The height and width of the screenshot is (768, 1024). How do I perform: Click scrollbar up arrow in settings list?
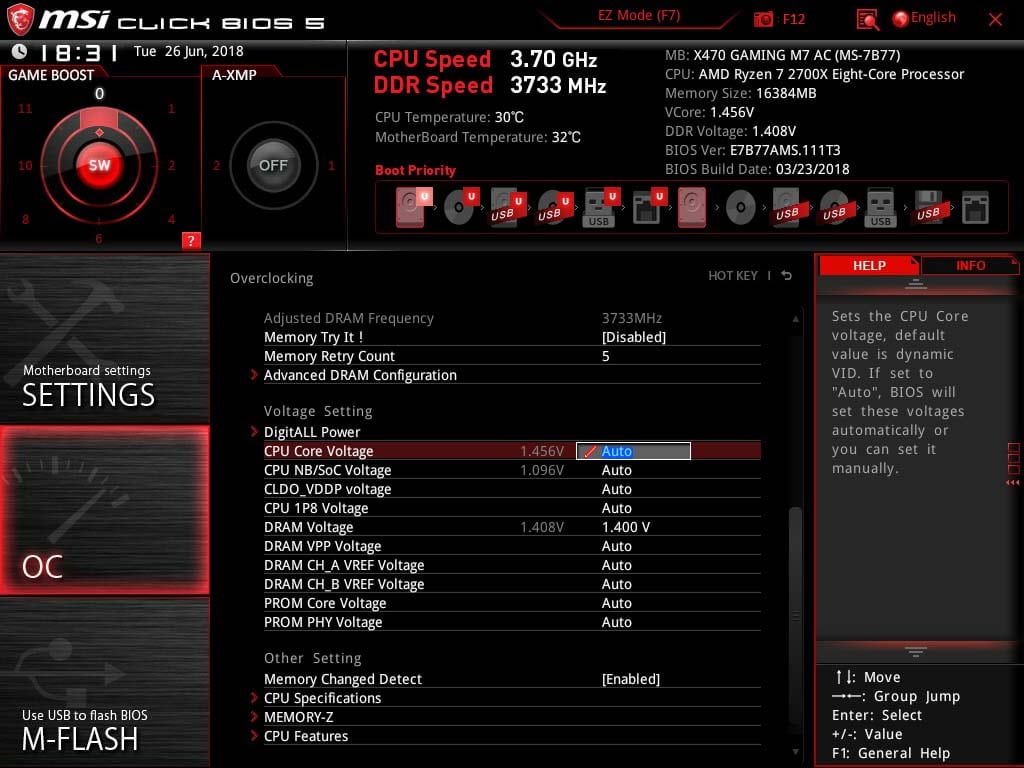795,319
